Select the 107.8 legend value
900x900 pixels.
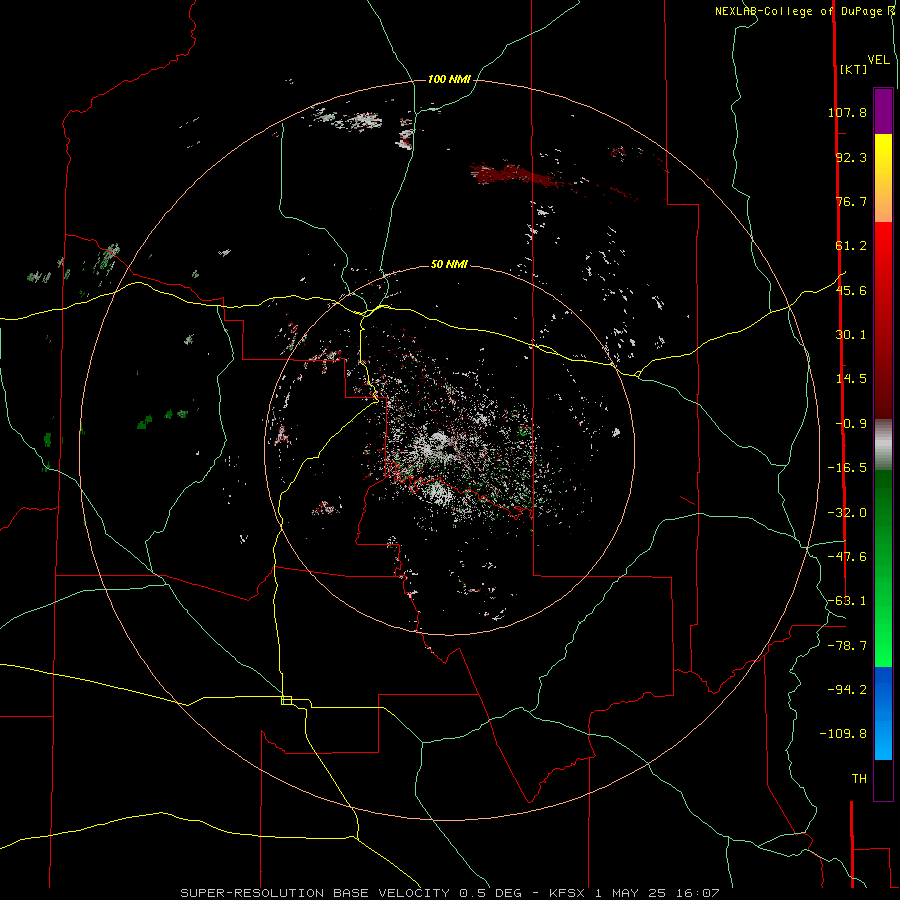[x=847, y=112]
